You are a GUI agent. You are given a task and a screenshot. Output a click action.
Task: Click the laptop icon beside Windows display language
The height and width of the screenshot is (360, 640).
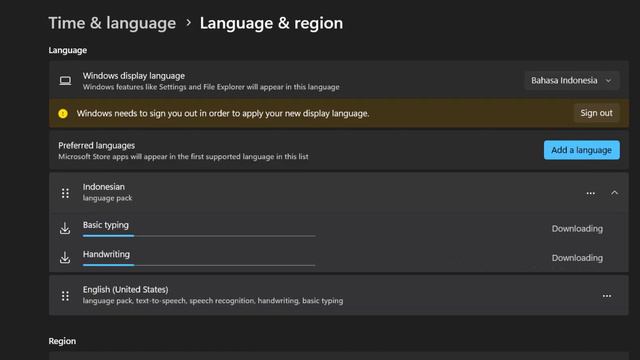pos(65,80)
